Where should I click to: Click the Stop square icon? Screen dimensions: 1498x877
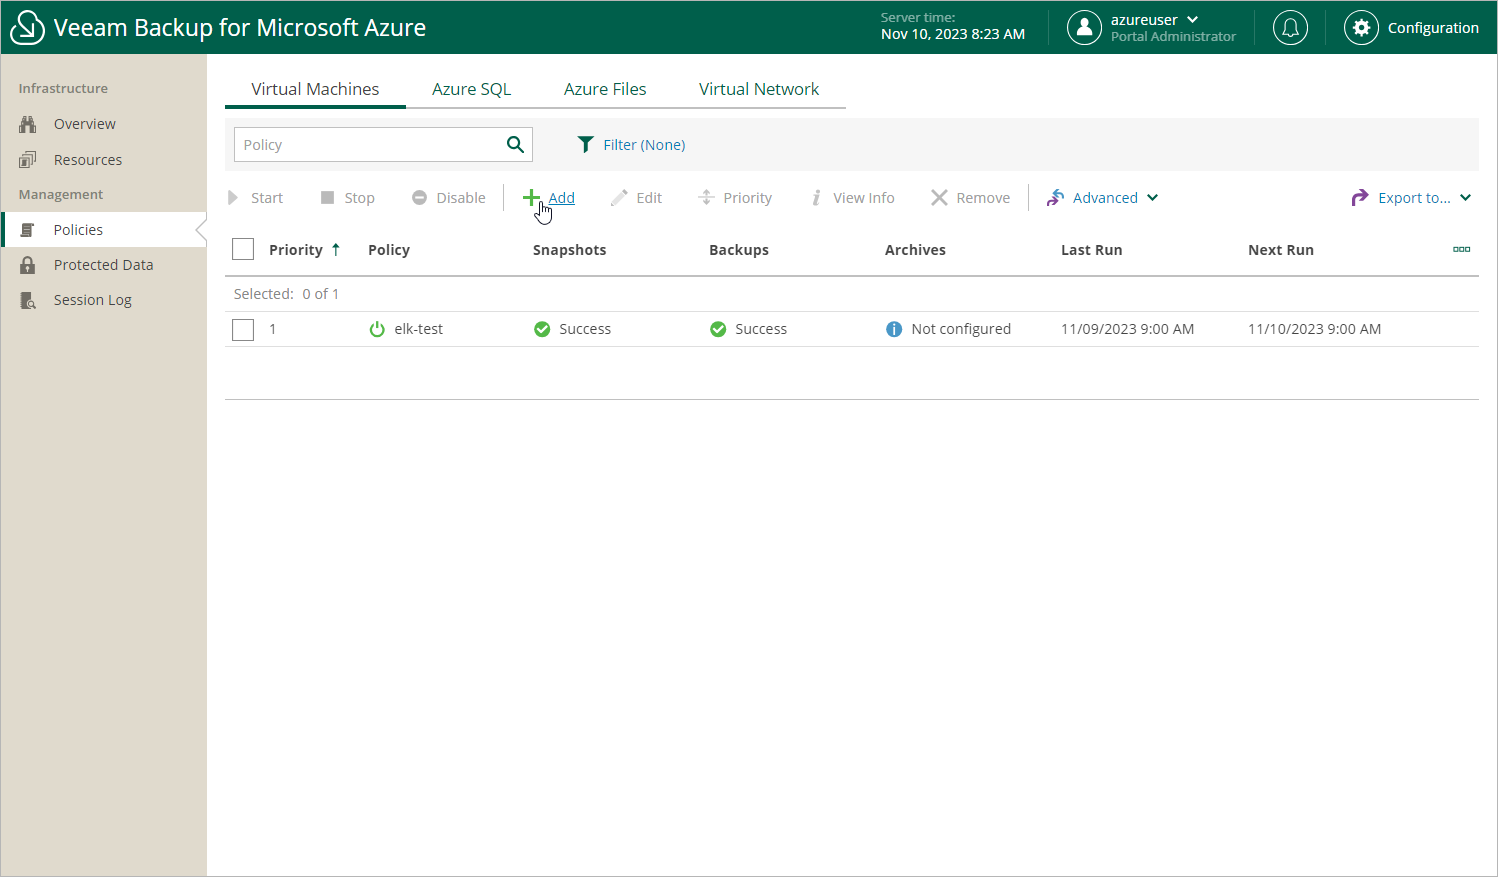pos(327,198)
